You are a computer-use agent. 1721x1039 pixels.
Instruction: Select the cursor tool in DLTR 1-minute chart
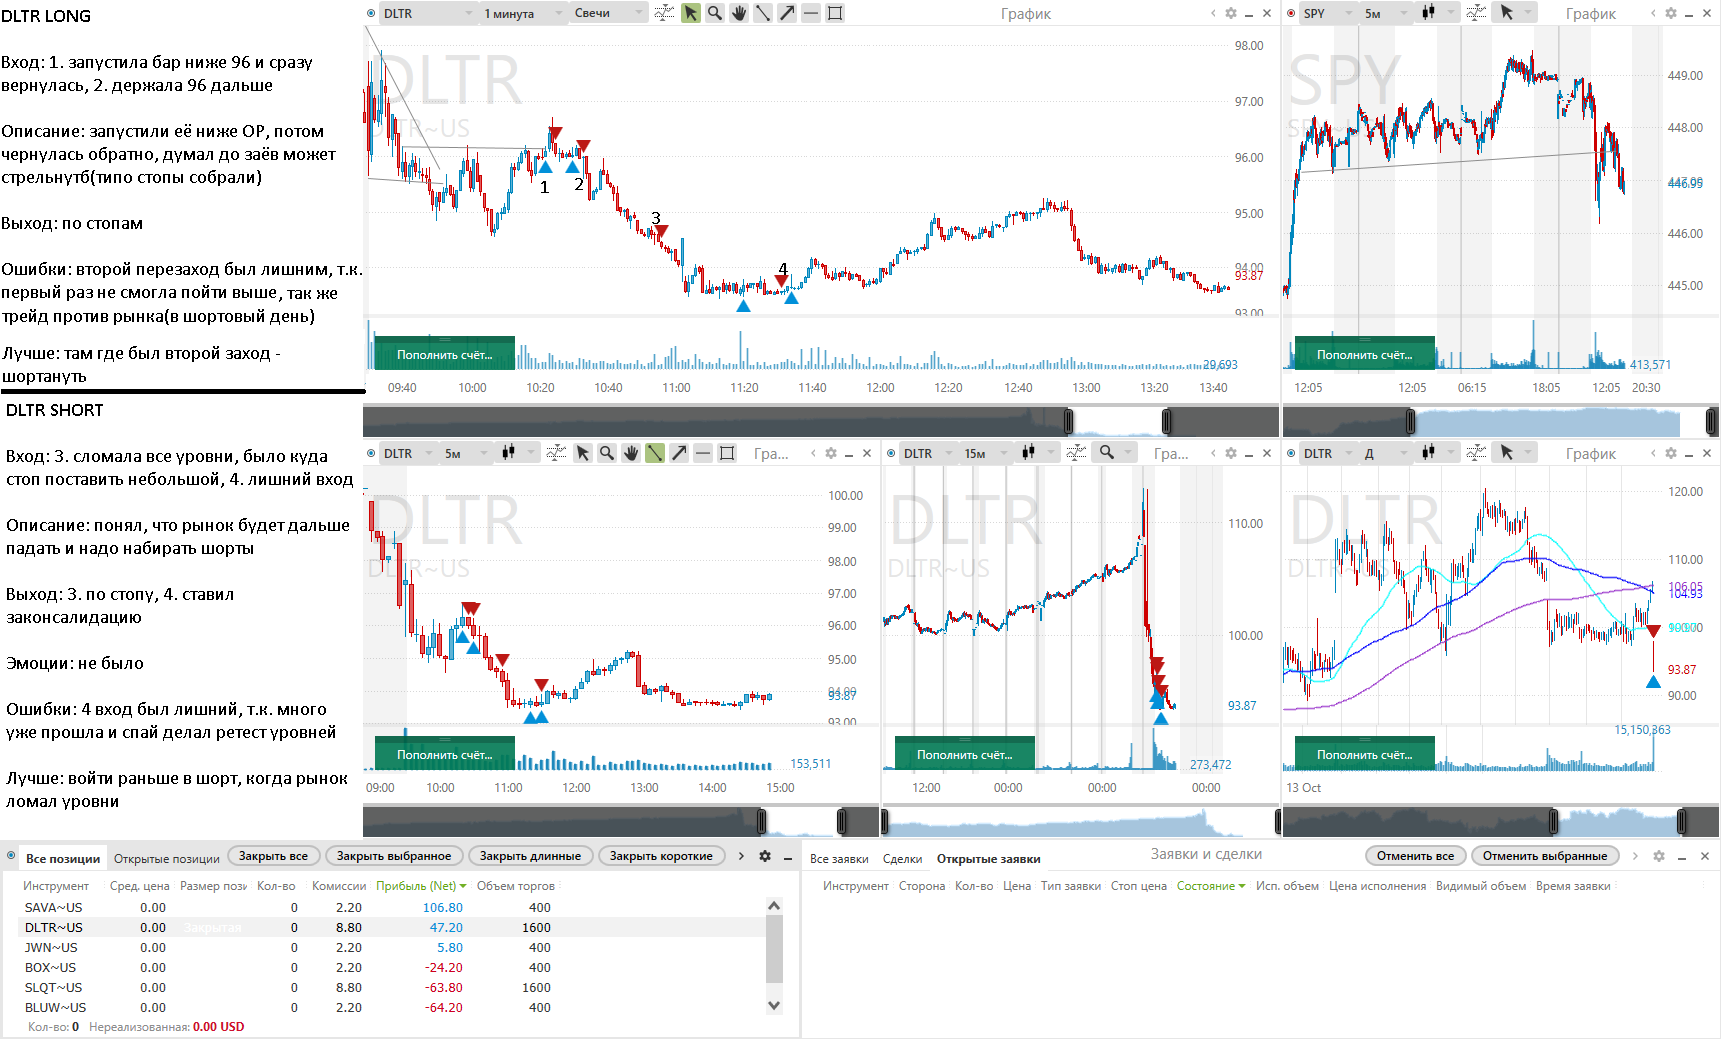tap(690, 13)
